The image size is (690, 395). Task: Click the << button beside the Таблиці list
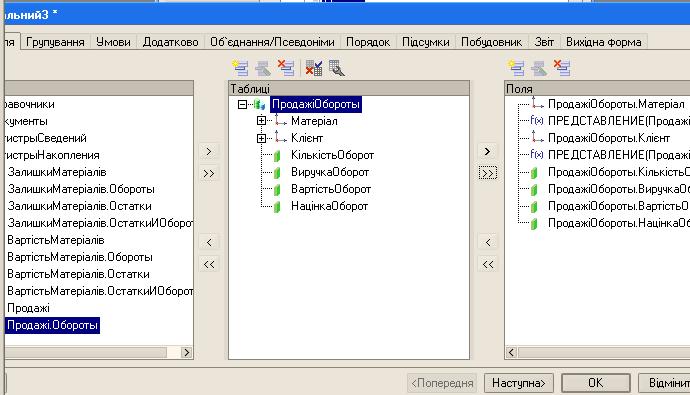pyautogui.click(x=209, y=264)
